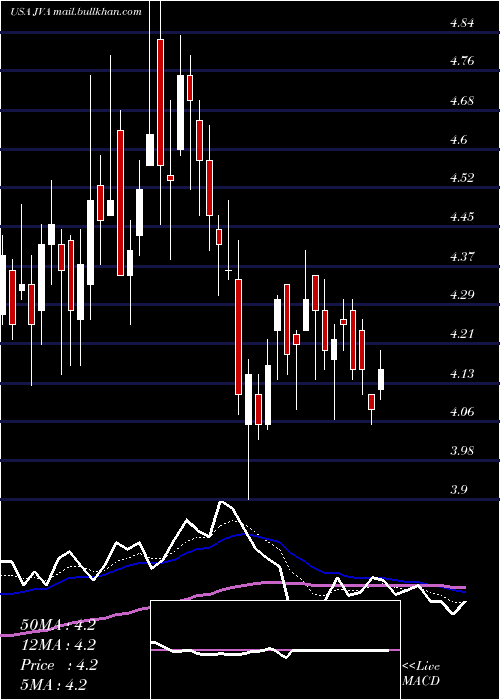This screenshot has height=700, width=500.
Task: Click the 4.52 price axis label
Action: (462, 178)
